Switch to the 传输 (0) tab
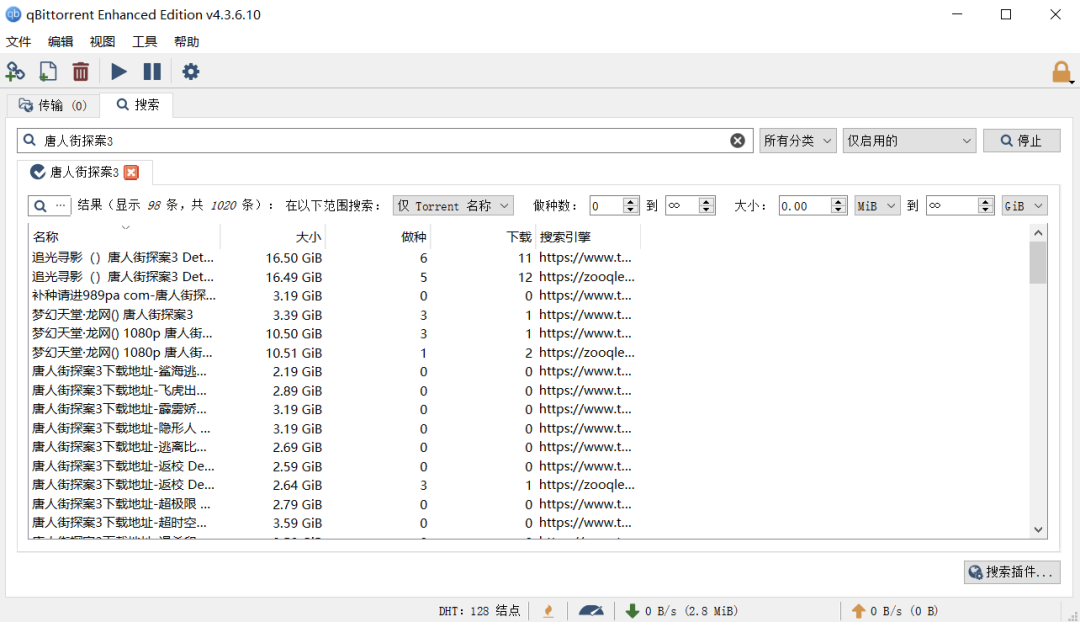This screenshot has width=1080, height=622. pos(53,105)
